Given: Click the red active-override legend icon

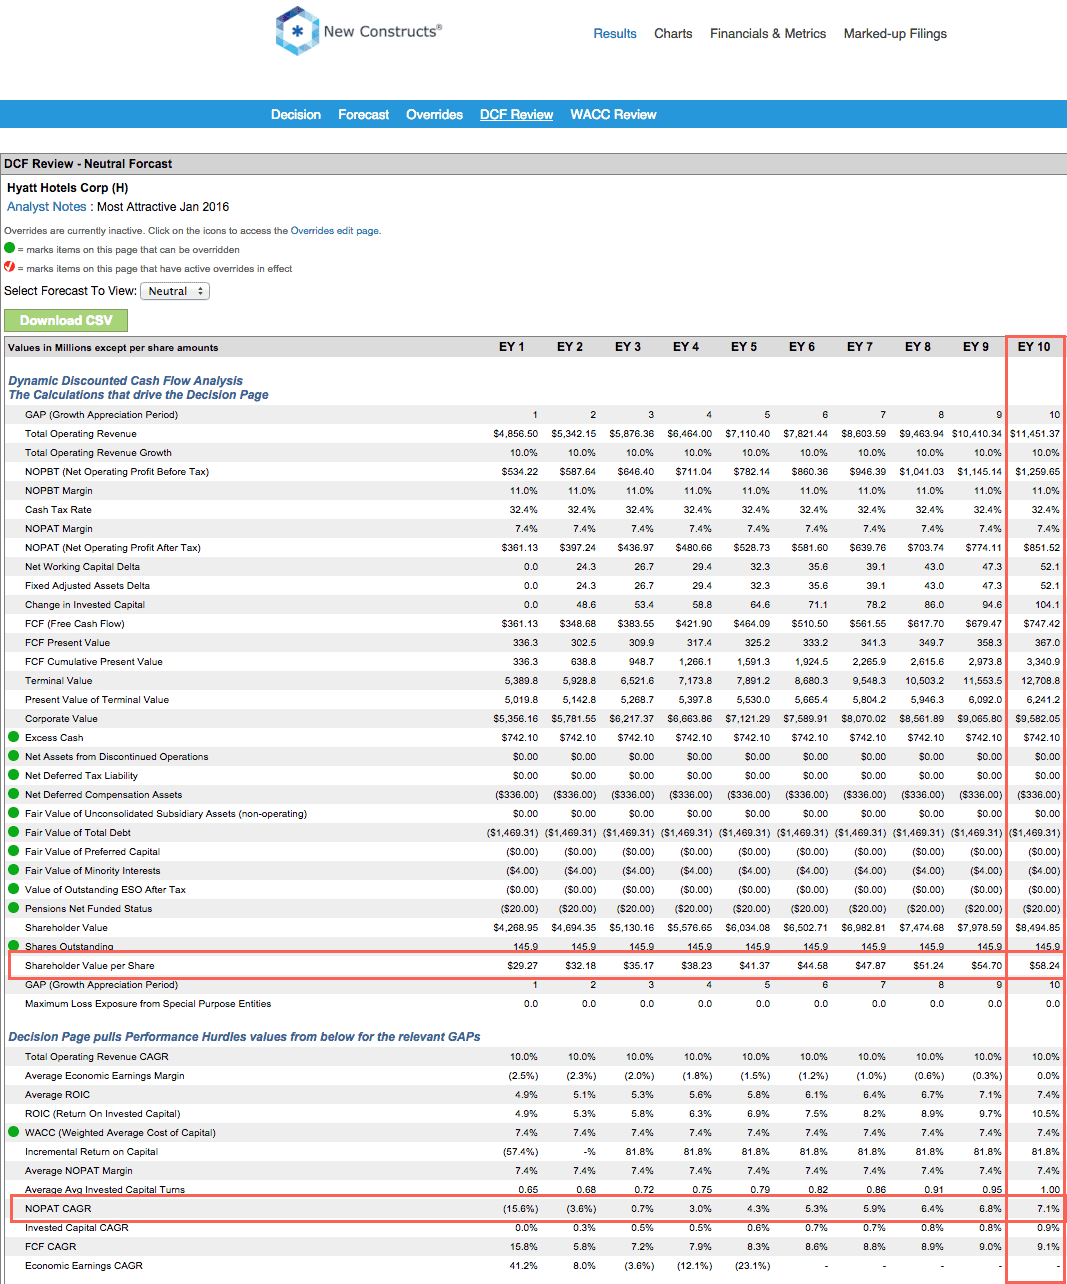Looking at the screenshot, I should click(10, 267).
